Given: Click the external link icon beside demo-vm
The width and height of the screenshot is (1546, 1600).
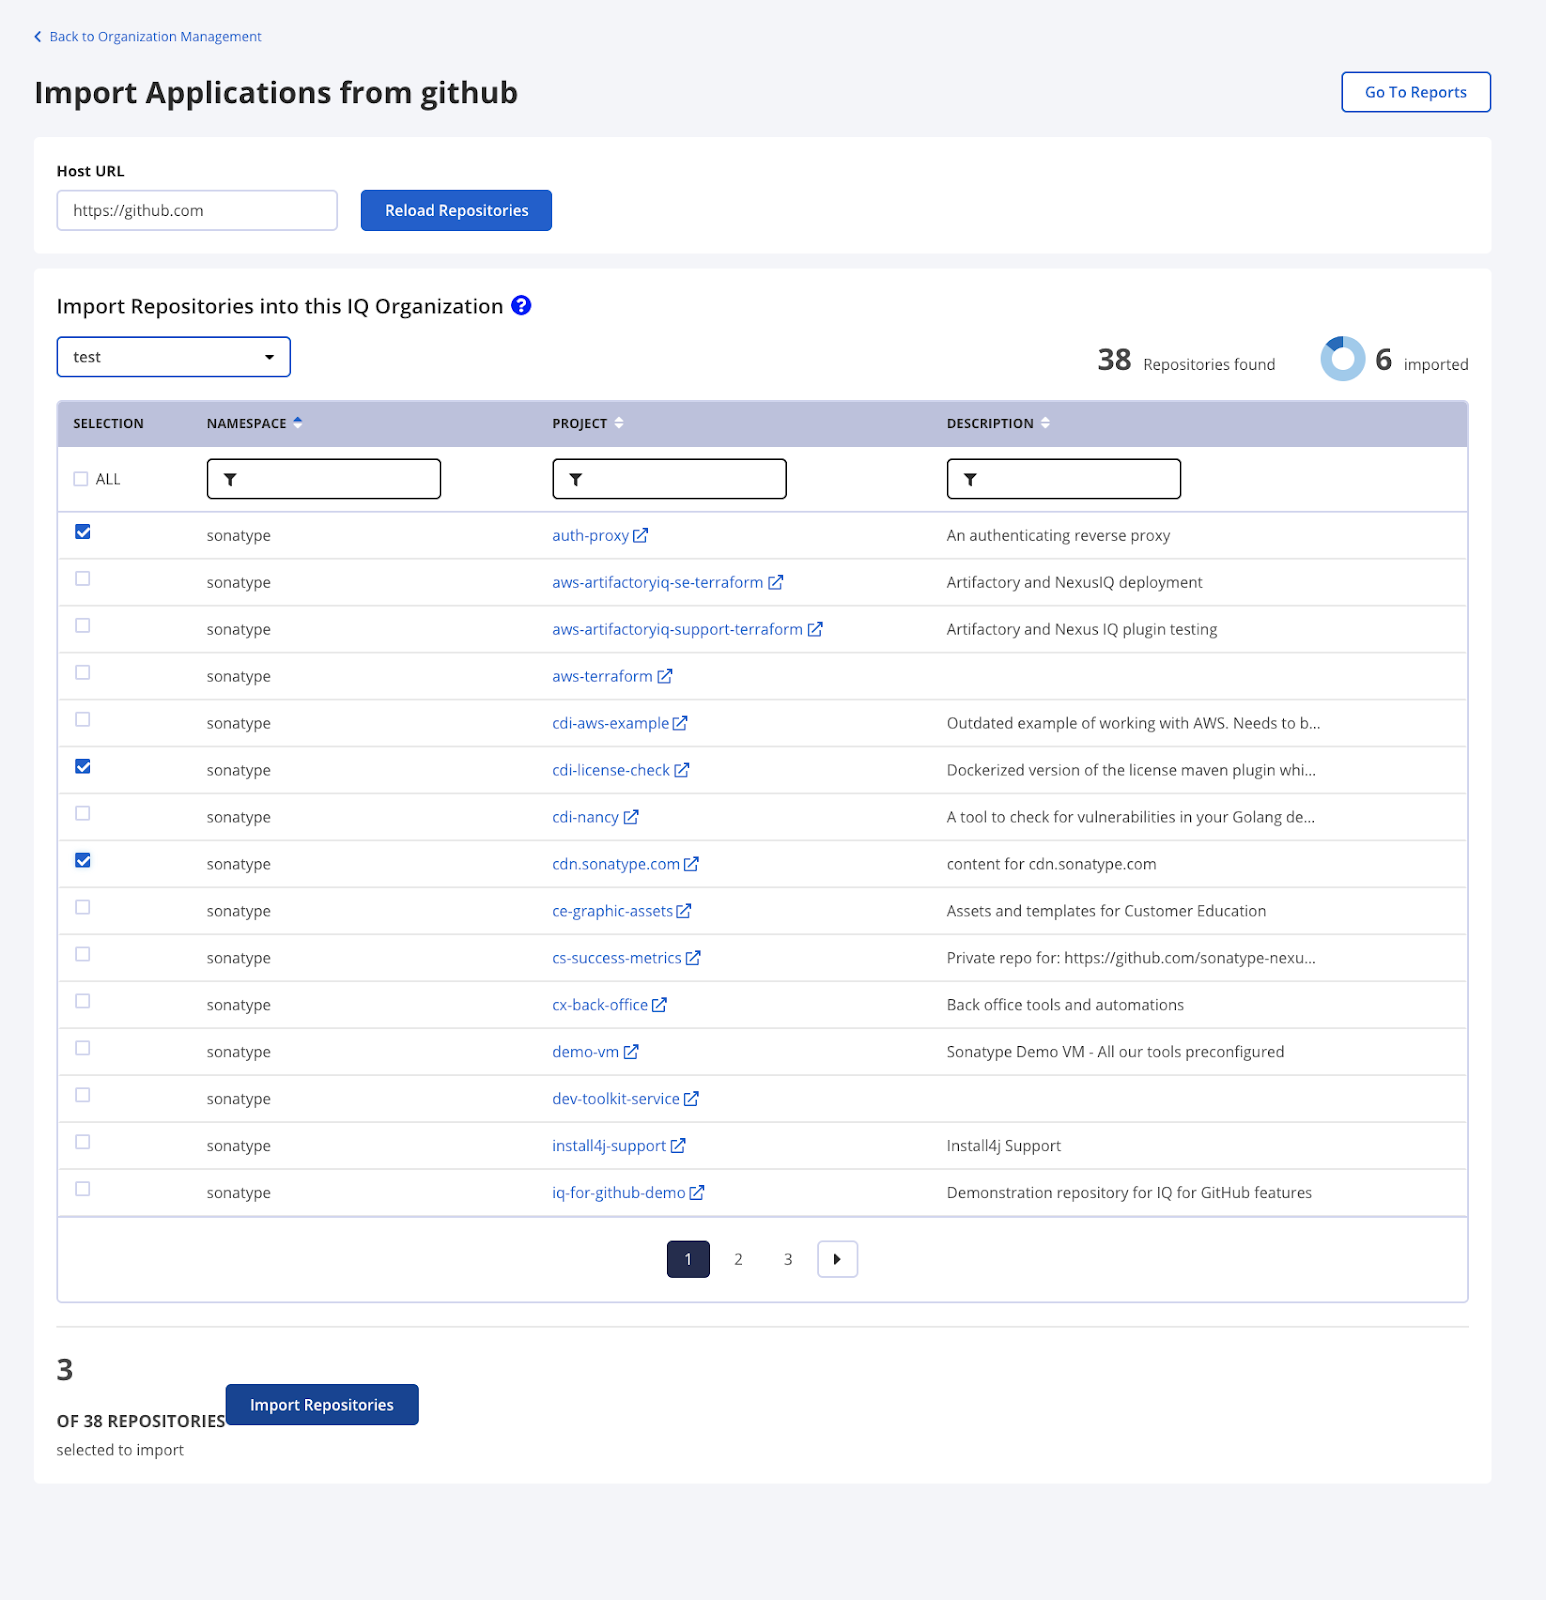Looking at the screenshot, I should [x=631, y=1052].
